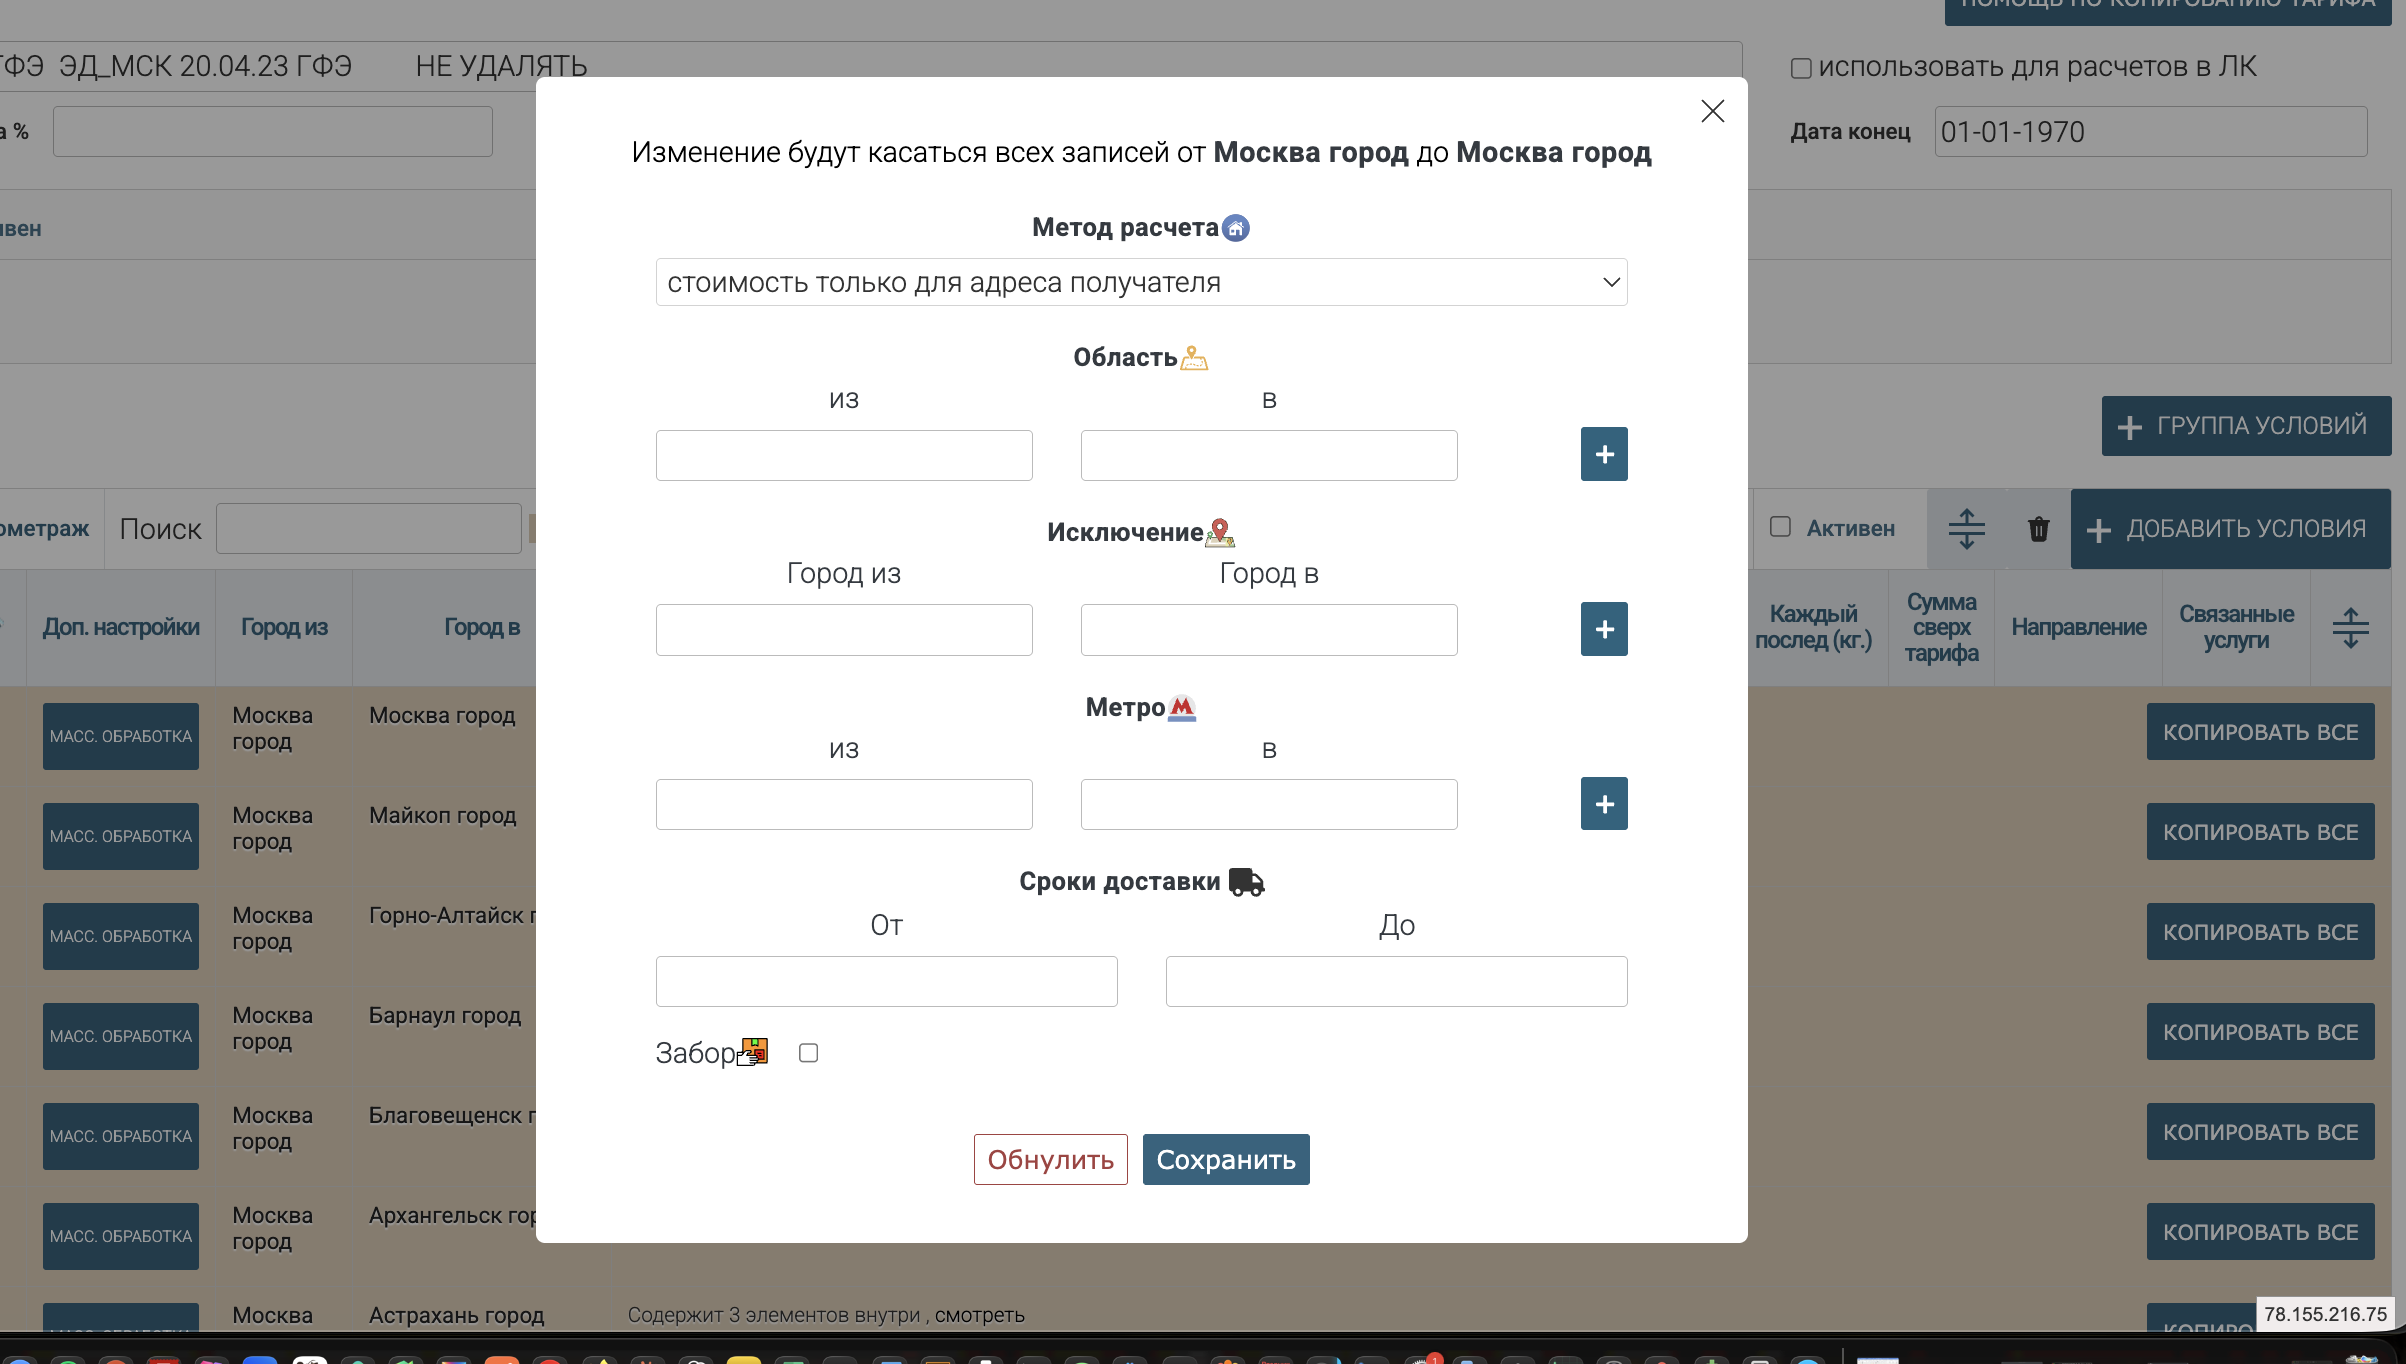This screenshot has width=2406, height=1364.
Task: Close the modal with the X icon
Action: point(1712,111)
